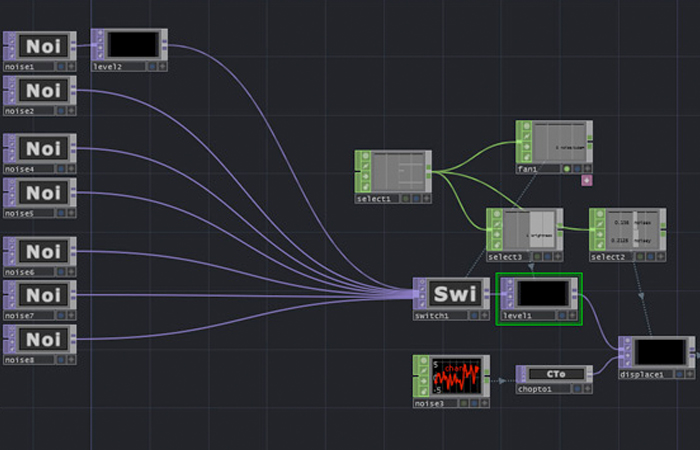Toggle the plus viewer flag on select2
This screenshot has width=700, height=450.
point(661,257)
